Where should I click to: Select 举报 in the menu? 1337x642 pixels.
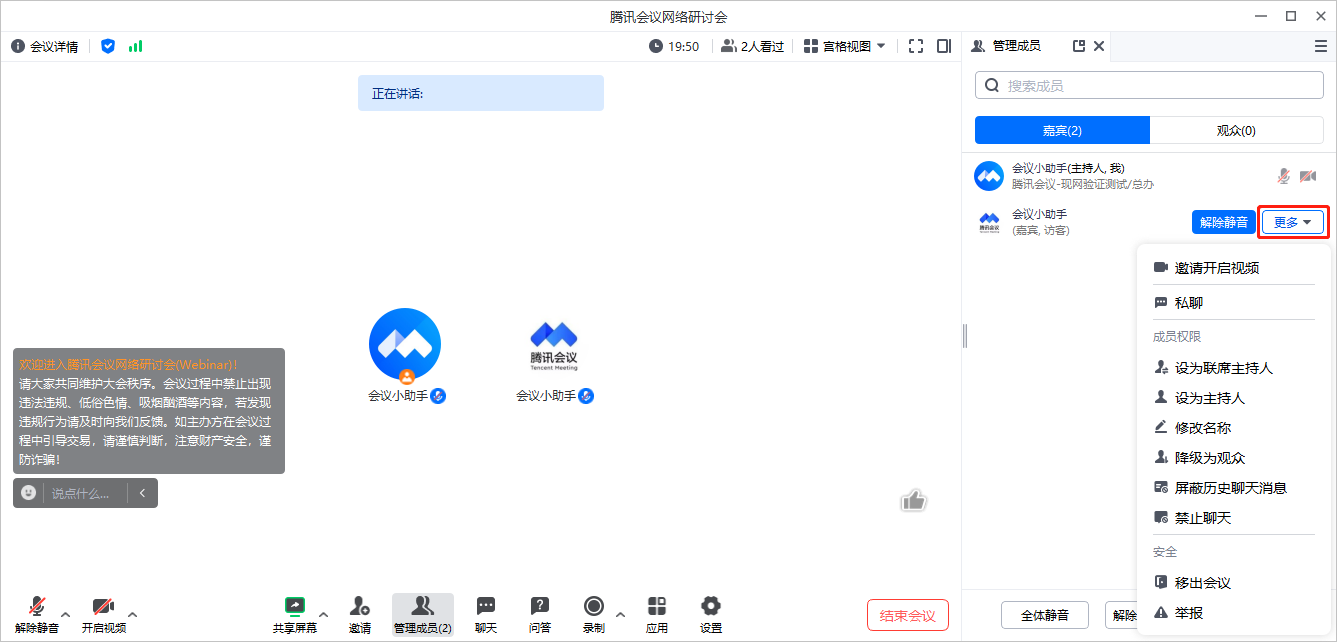pos(1236,613)
